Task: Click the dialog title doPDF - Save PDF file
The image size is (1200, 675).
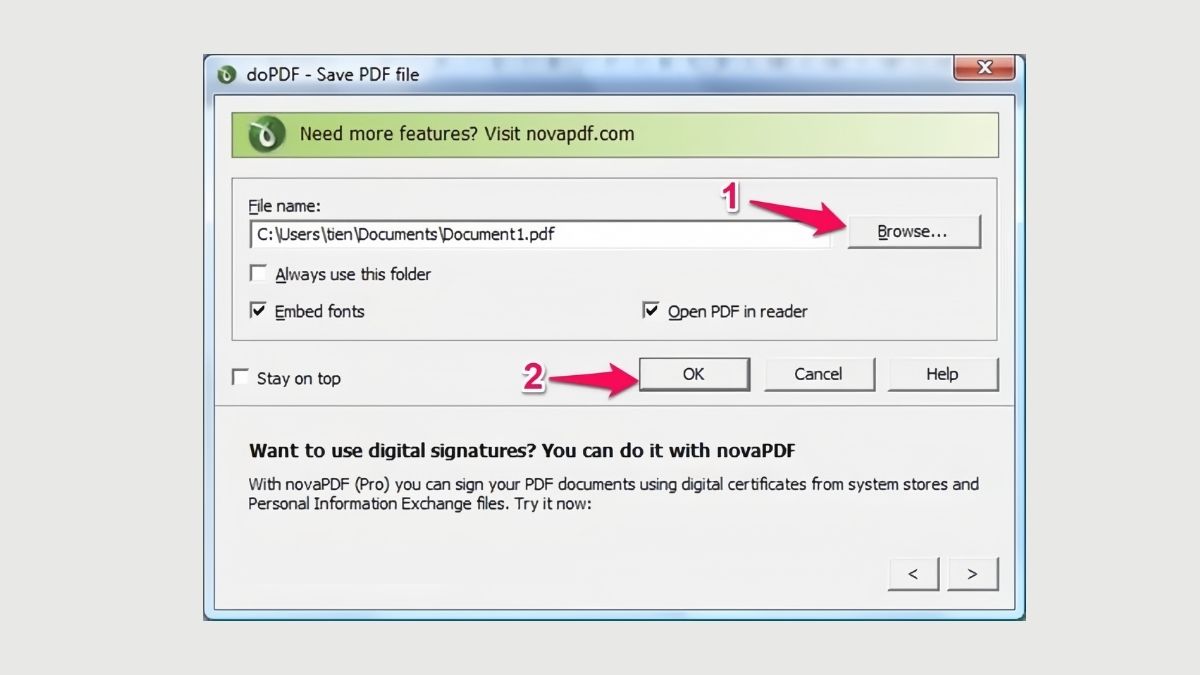Action: point(333,75)
